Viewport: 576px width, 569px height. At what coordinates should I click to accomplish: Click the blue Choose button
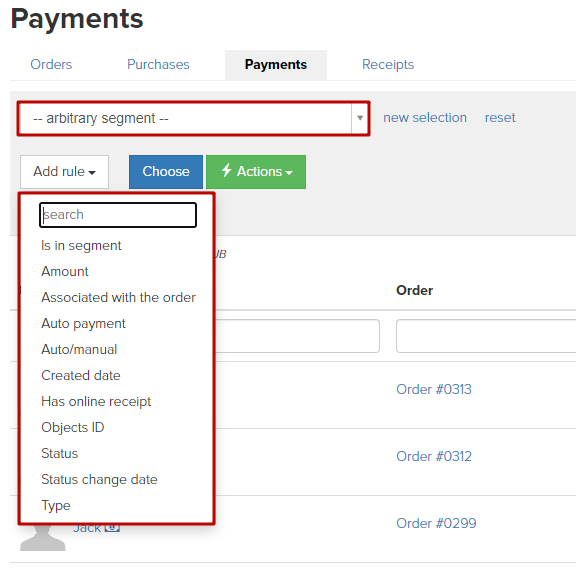[x=166, y=172]
